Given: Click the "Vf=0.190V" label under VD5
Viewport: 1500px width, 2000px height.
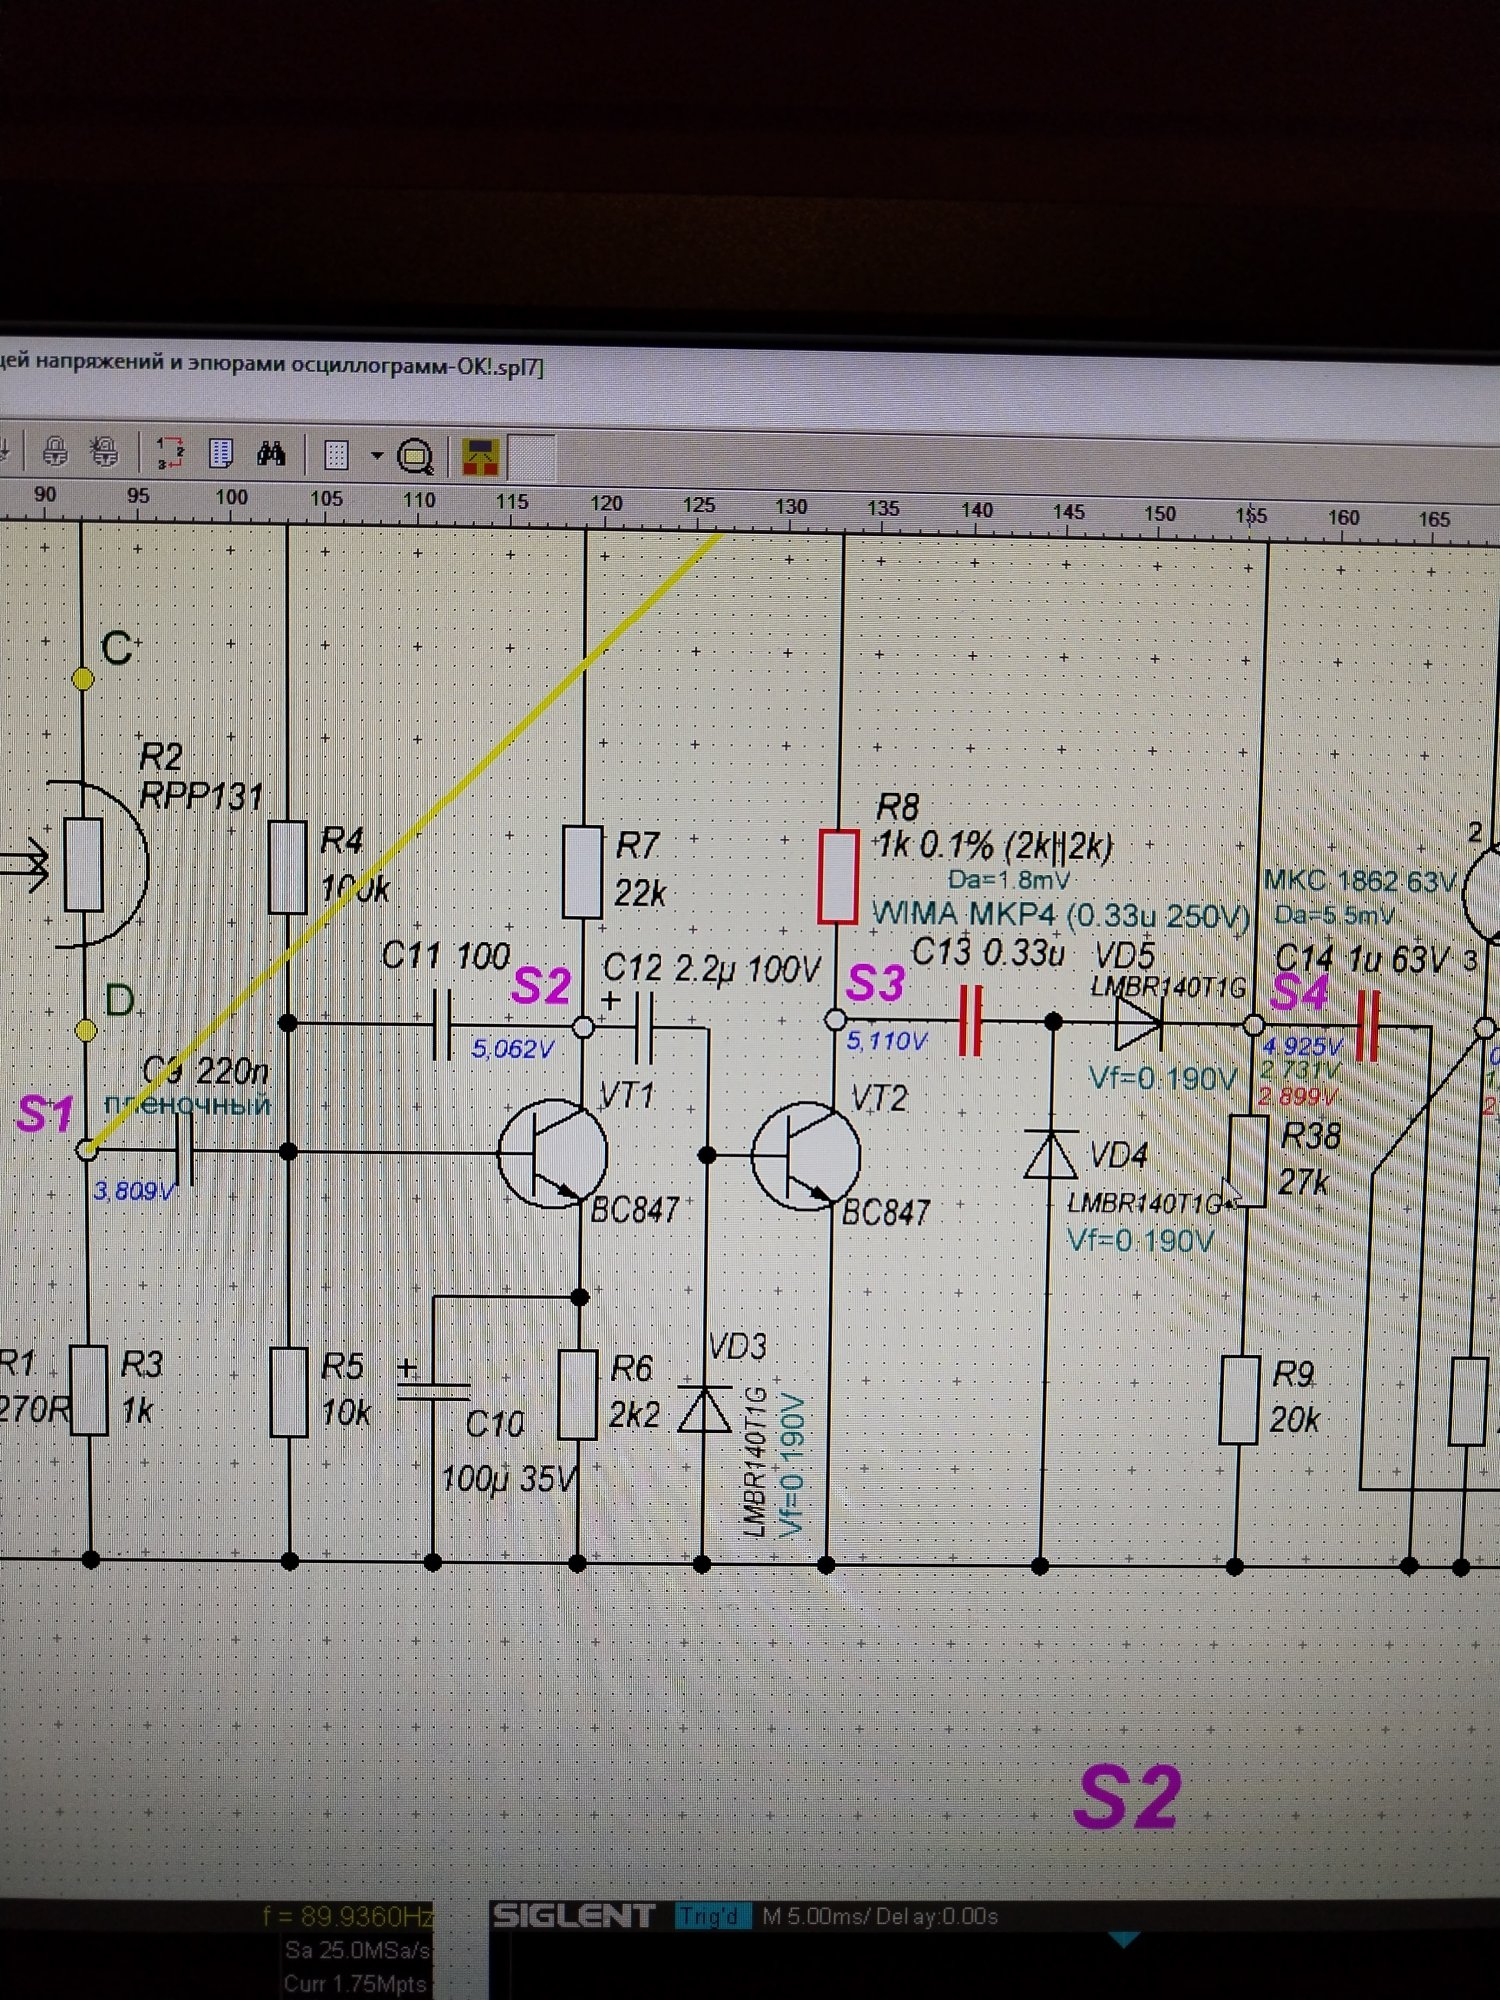Looking at the screenshot, I should [1163, 1080].
